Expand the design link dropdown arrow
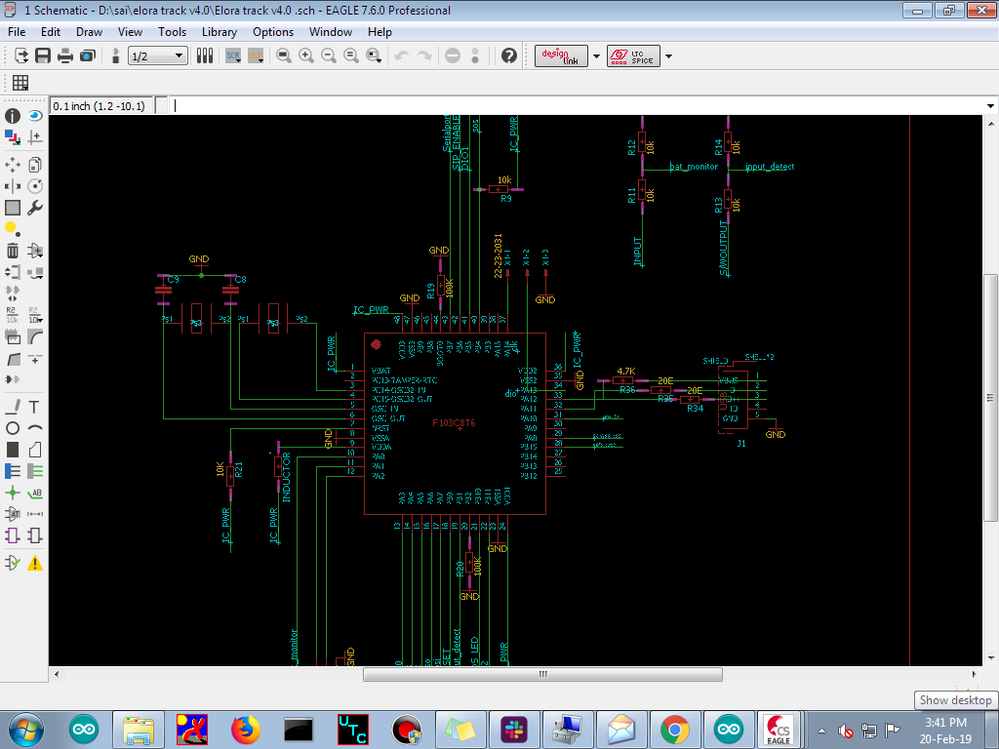Image resolution: width=999 pixels, height=749 pixels. (596, 56)
